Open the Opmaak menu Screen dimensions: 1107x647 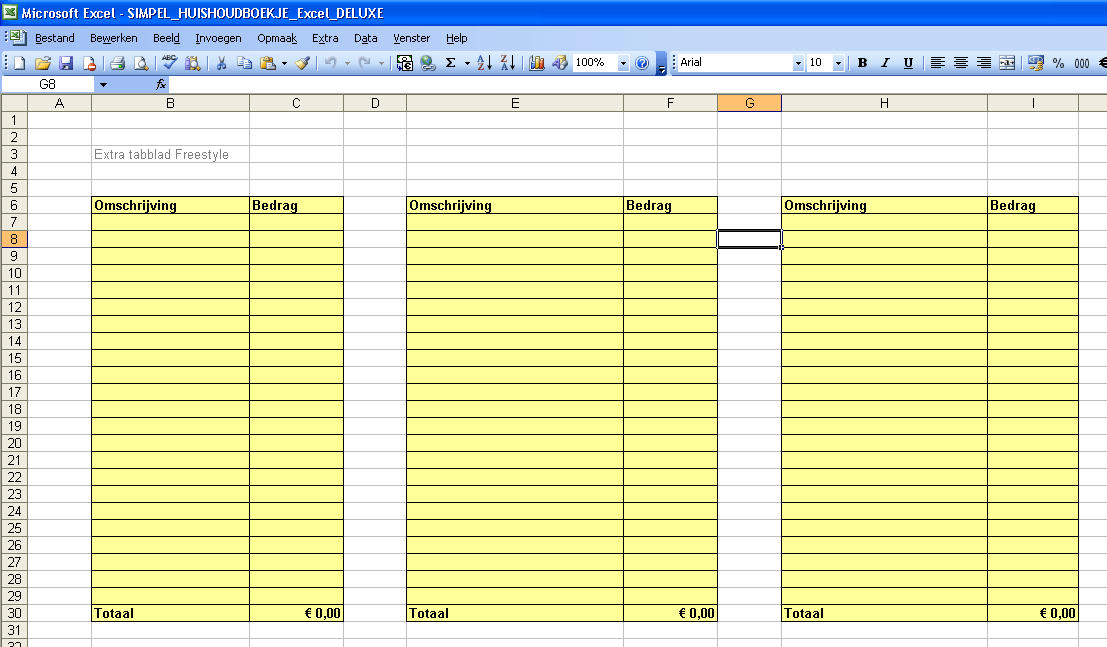pos(277,38)
